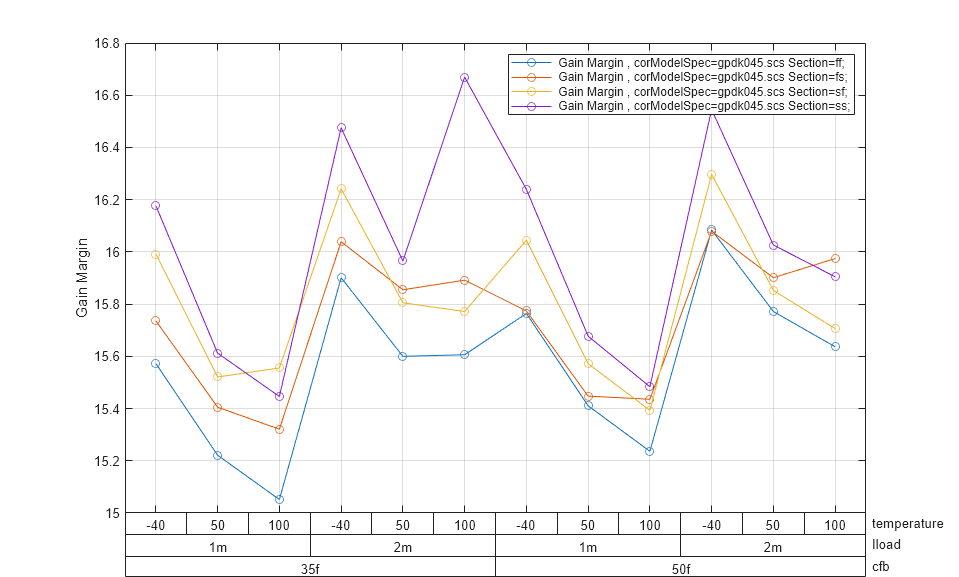Click the Section=ff legend entry text
The image size is (959, 577).
tap(705, 62)
